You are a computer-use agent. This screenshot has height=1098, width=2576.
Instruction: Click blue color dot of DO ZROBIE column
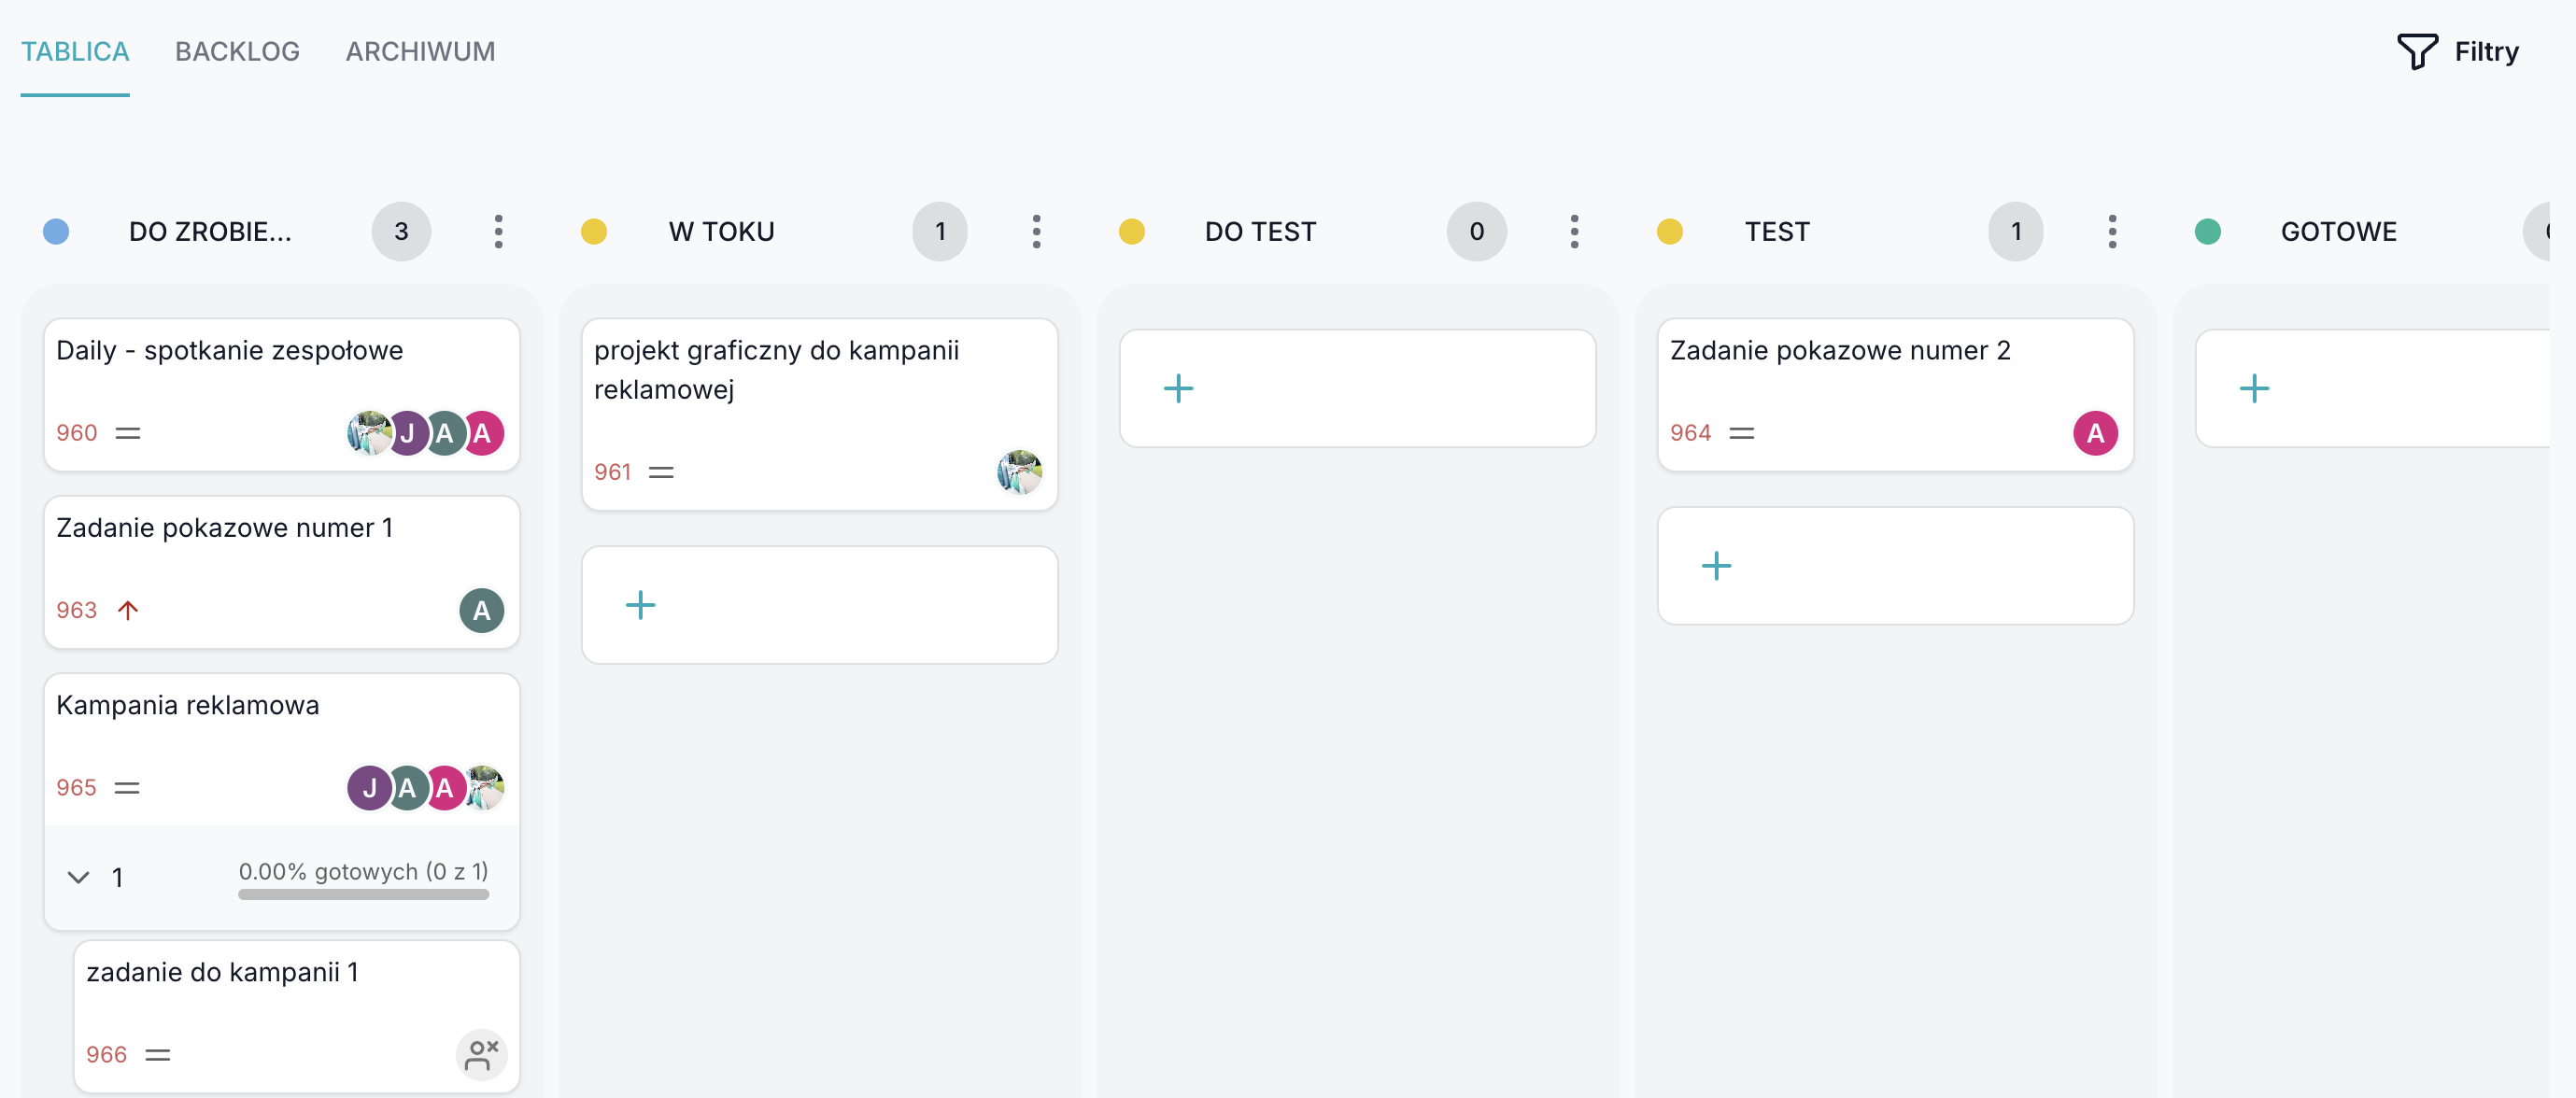(56, 232)
